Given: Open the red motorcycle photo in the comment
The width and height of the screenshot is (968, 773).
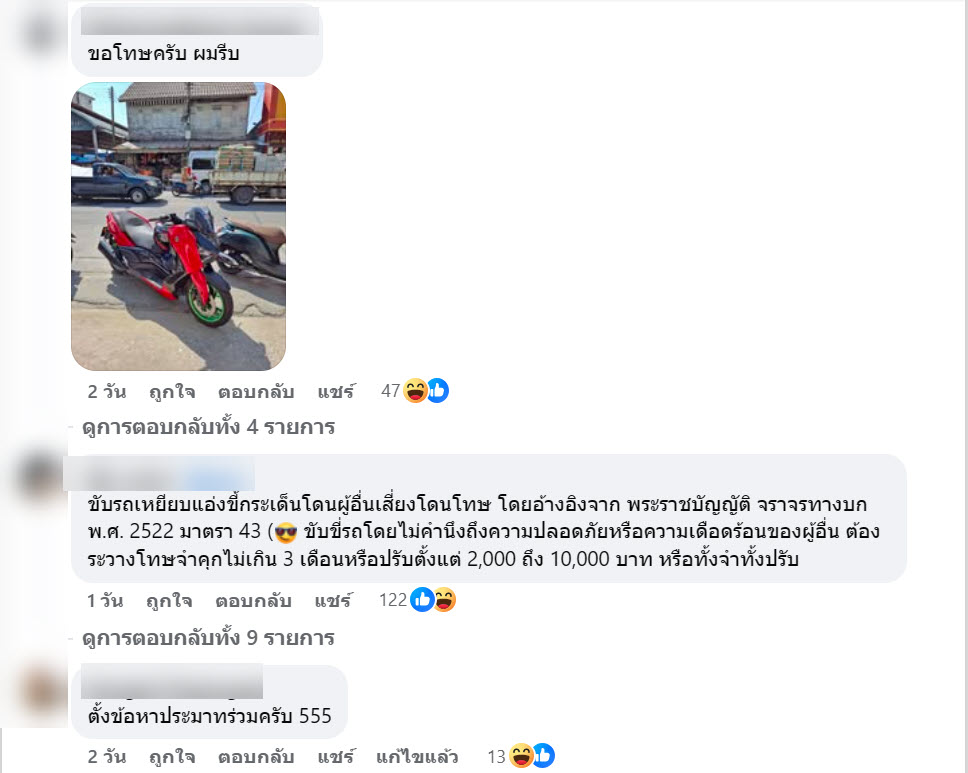Looking at the screenshot, I should [x=178, y=227].
